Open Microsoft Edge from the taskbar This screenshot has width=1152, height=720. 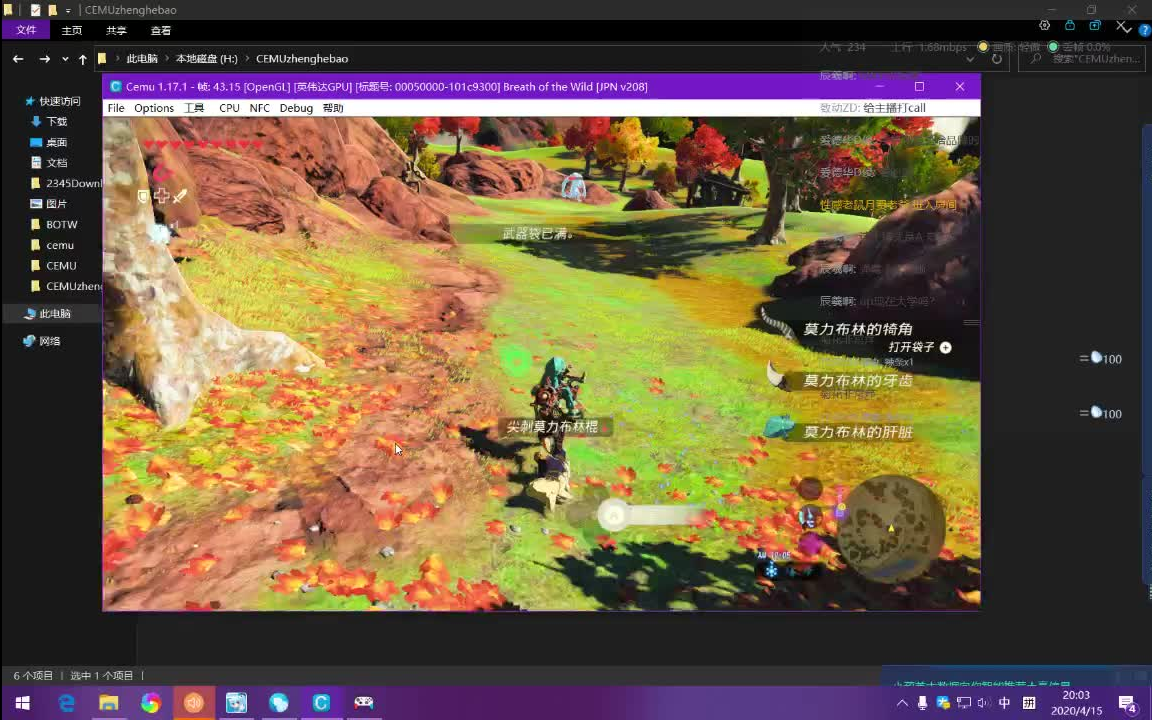click(66, 703)
